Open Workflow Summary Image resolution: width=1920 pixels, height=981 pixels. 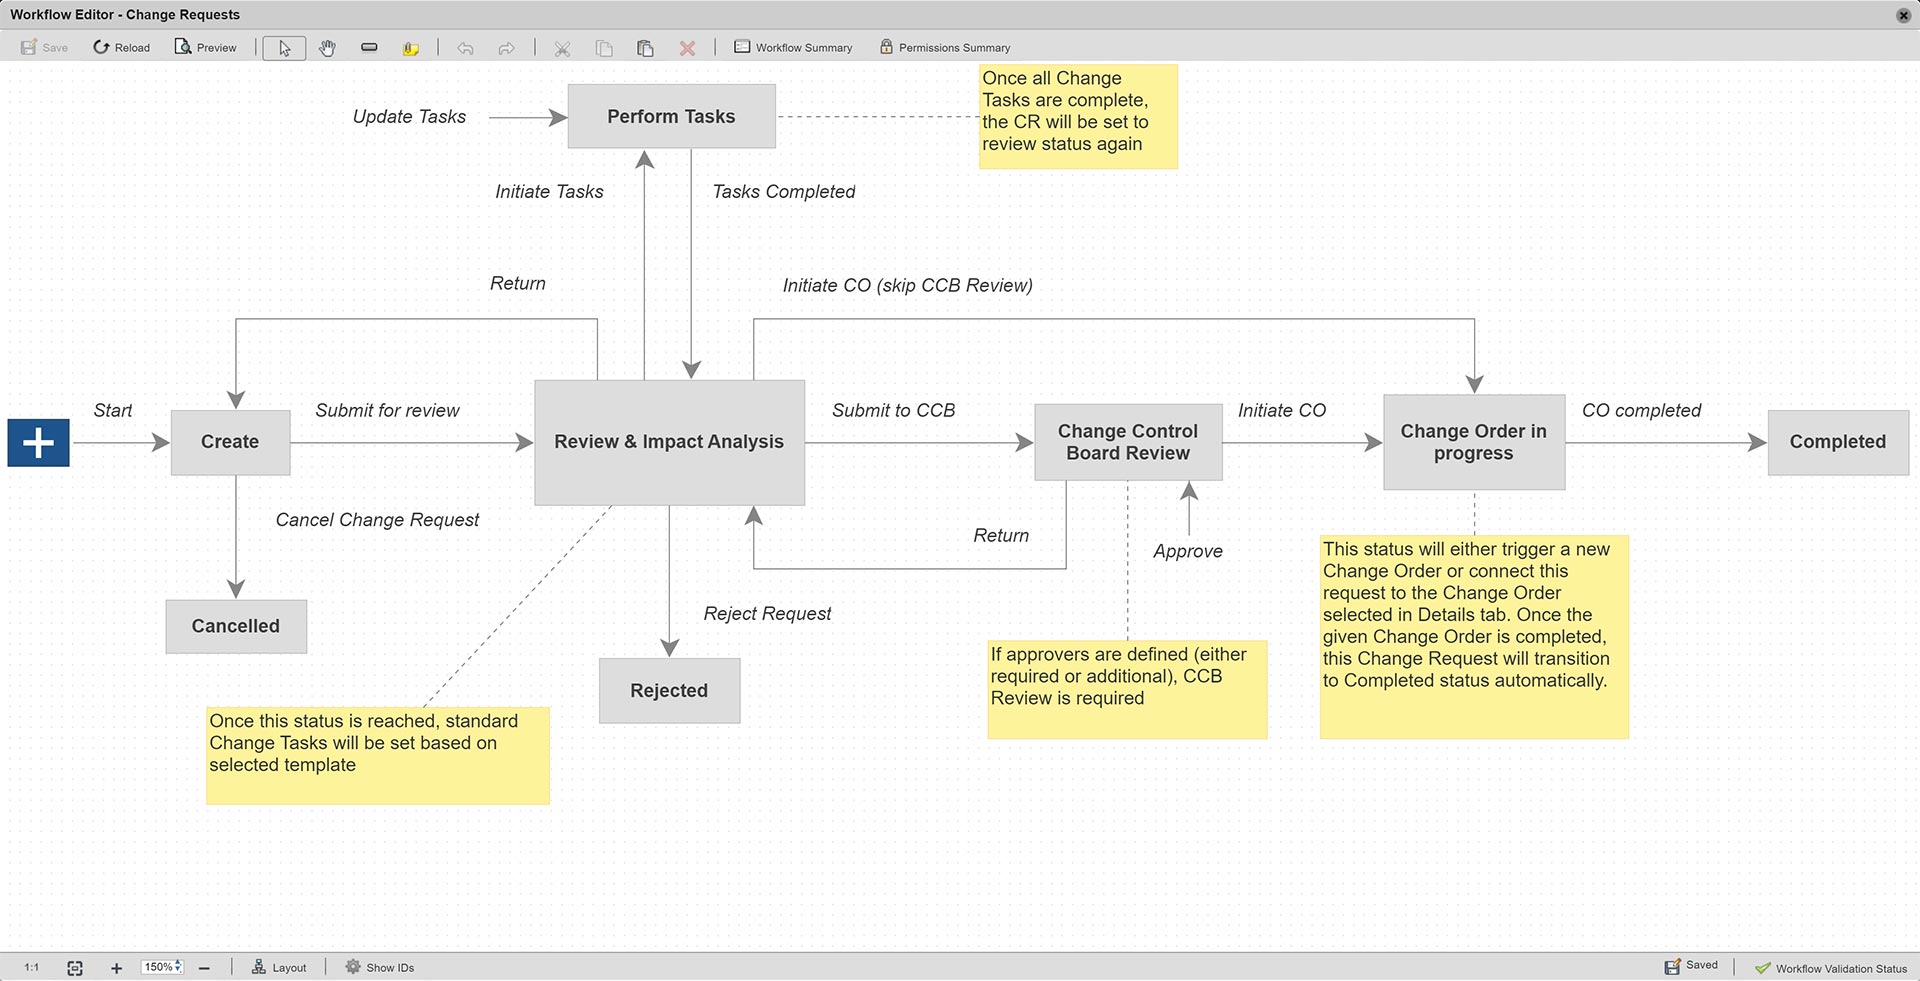(x=793, y=47)
